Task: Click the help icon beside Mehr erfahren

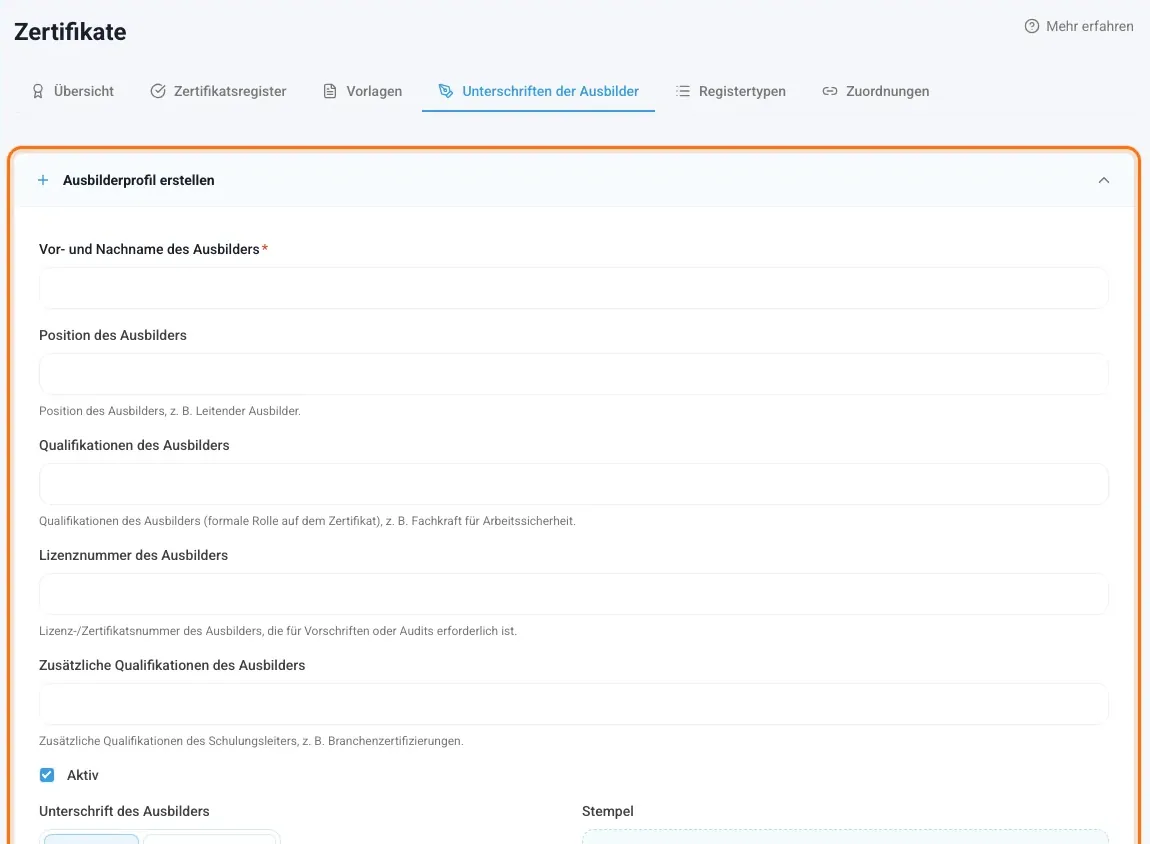Action: click(x=1031, y=26)
